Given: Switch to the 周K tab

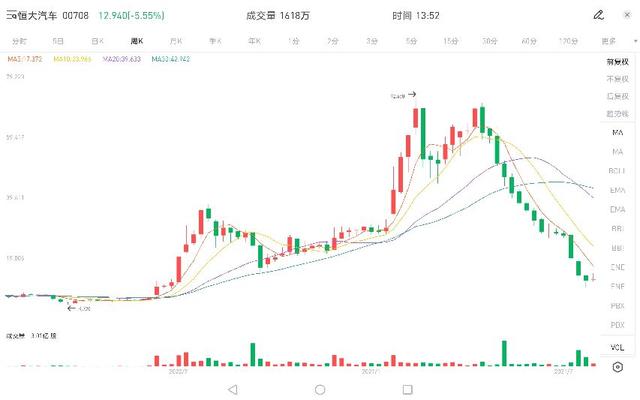Looking at the screenshot, I should 136,41.
